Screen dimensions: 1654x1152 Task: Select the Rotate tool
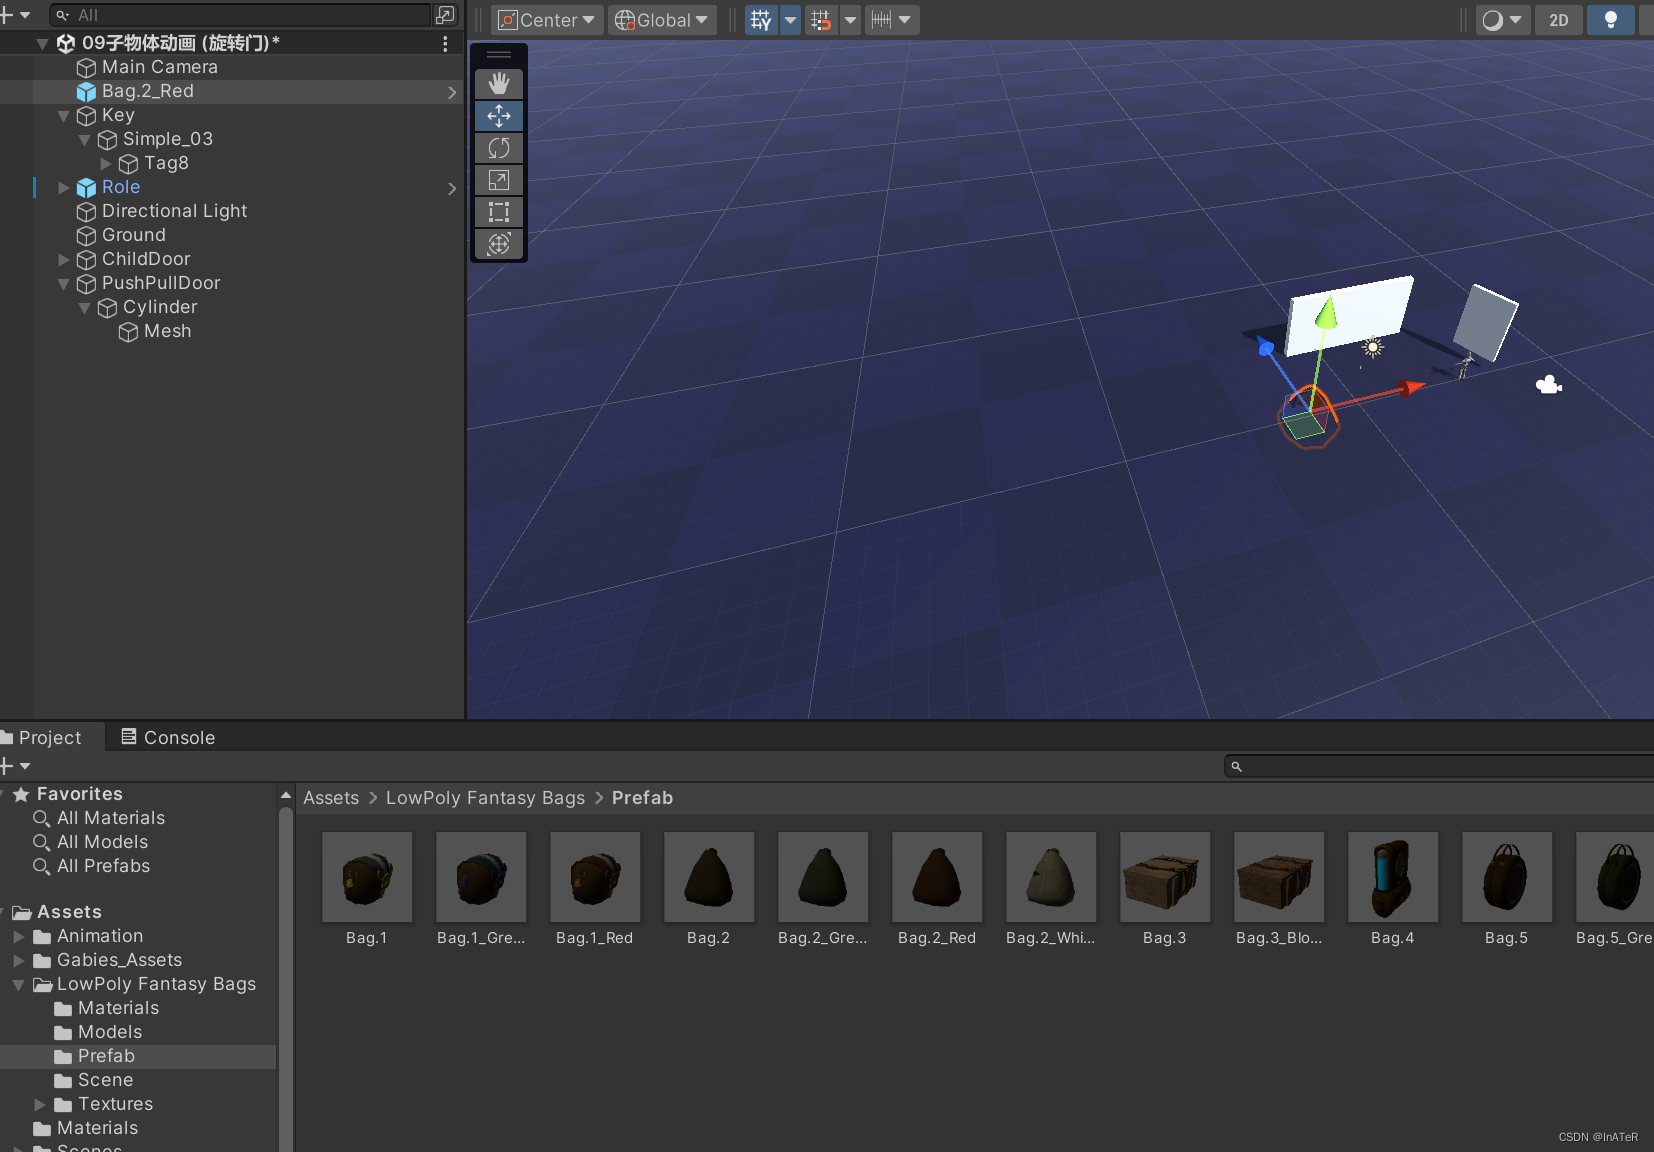click(498, 147)
